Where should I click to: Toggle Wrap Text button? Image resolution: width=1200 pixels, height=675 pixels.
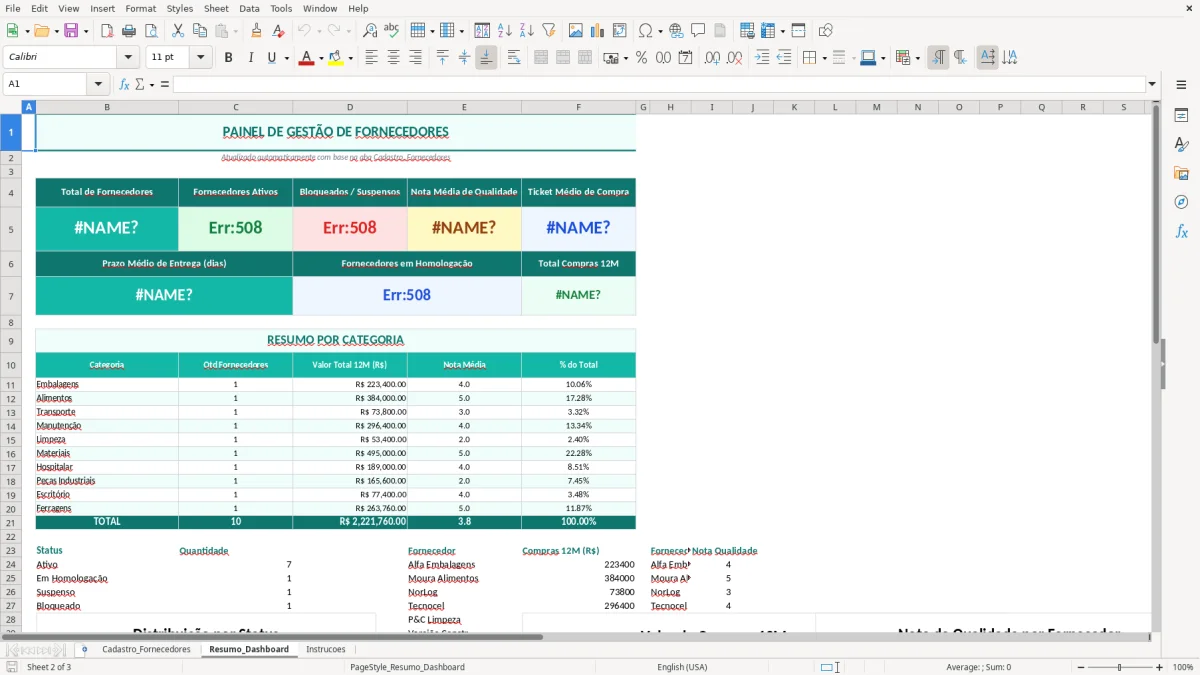click(x=514, y=58)
